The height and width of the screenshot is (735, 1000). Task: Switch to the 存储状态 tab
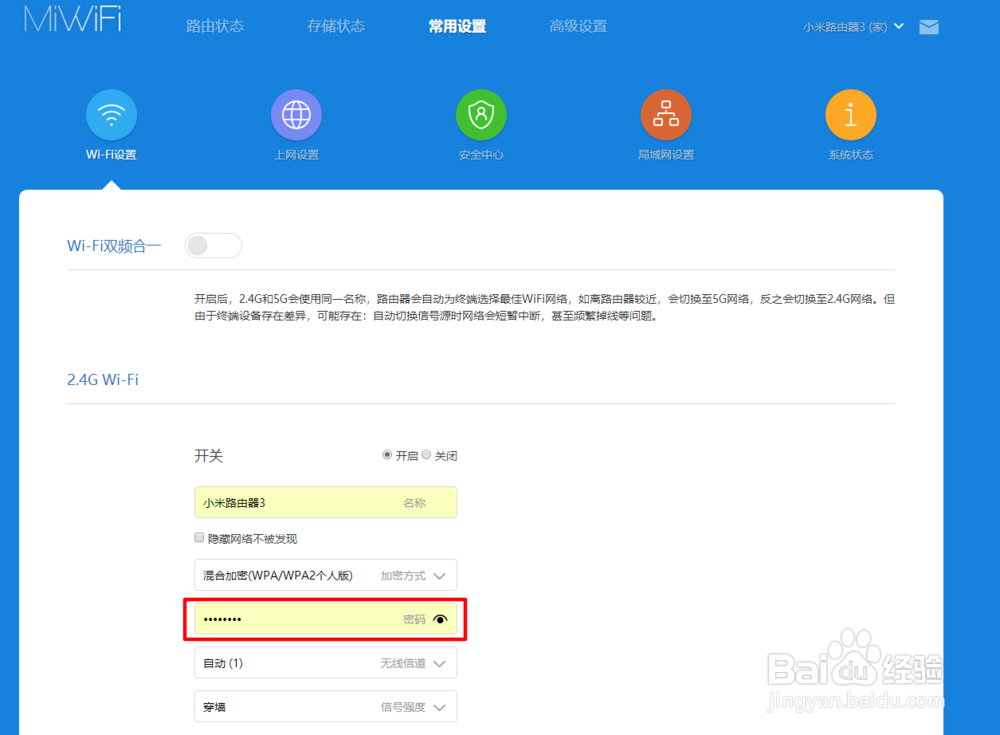point(336,26)
